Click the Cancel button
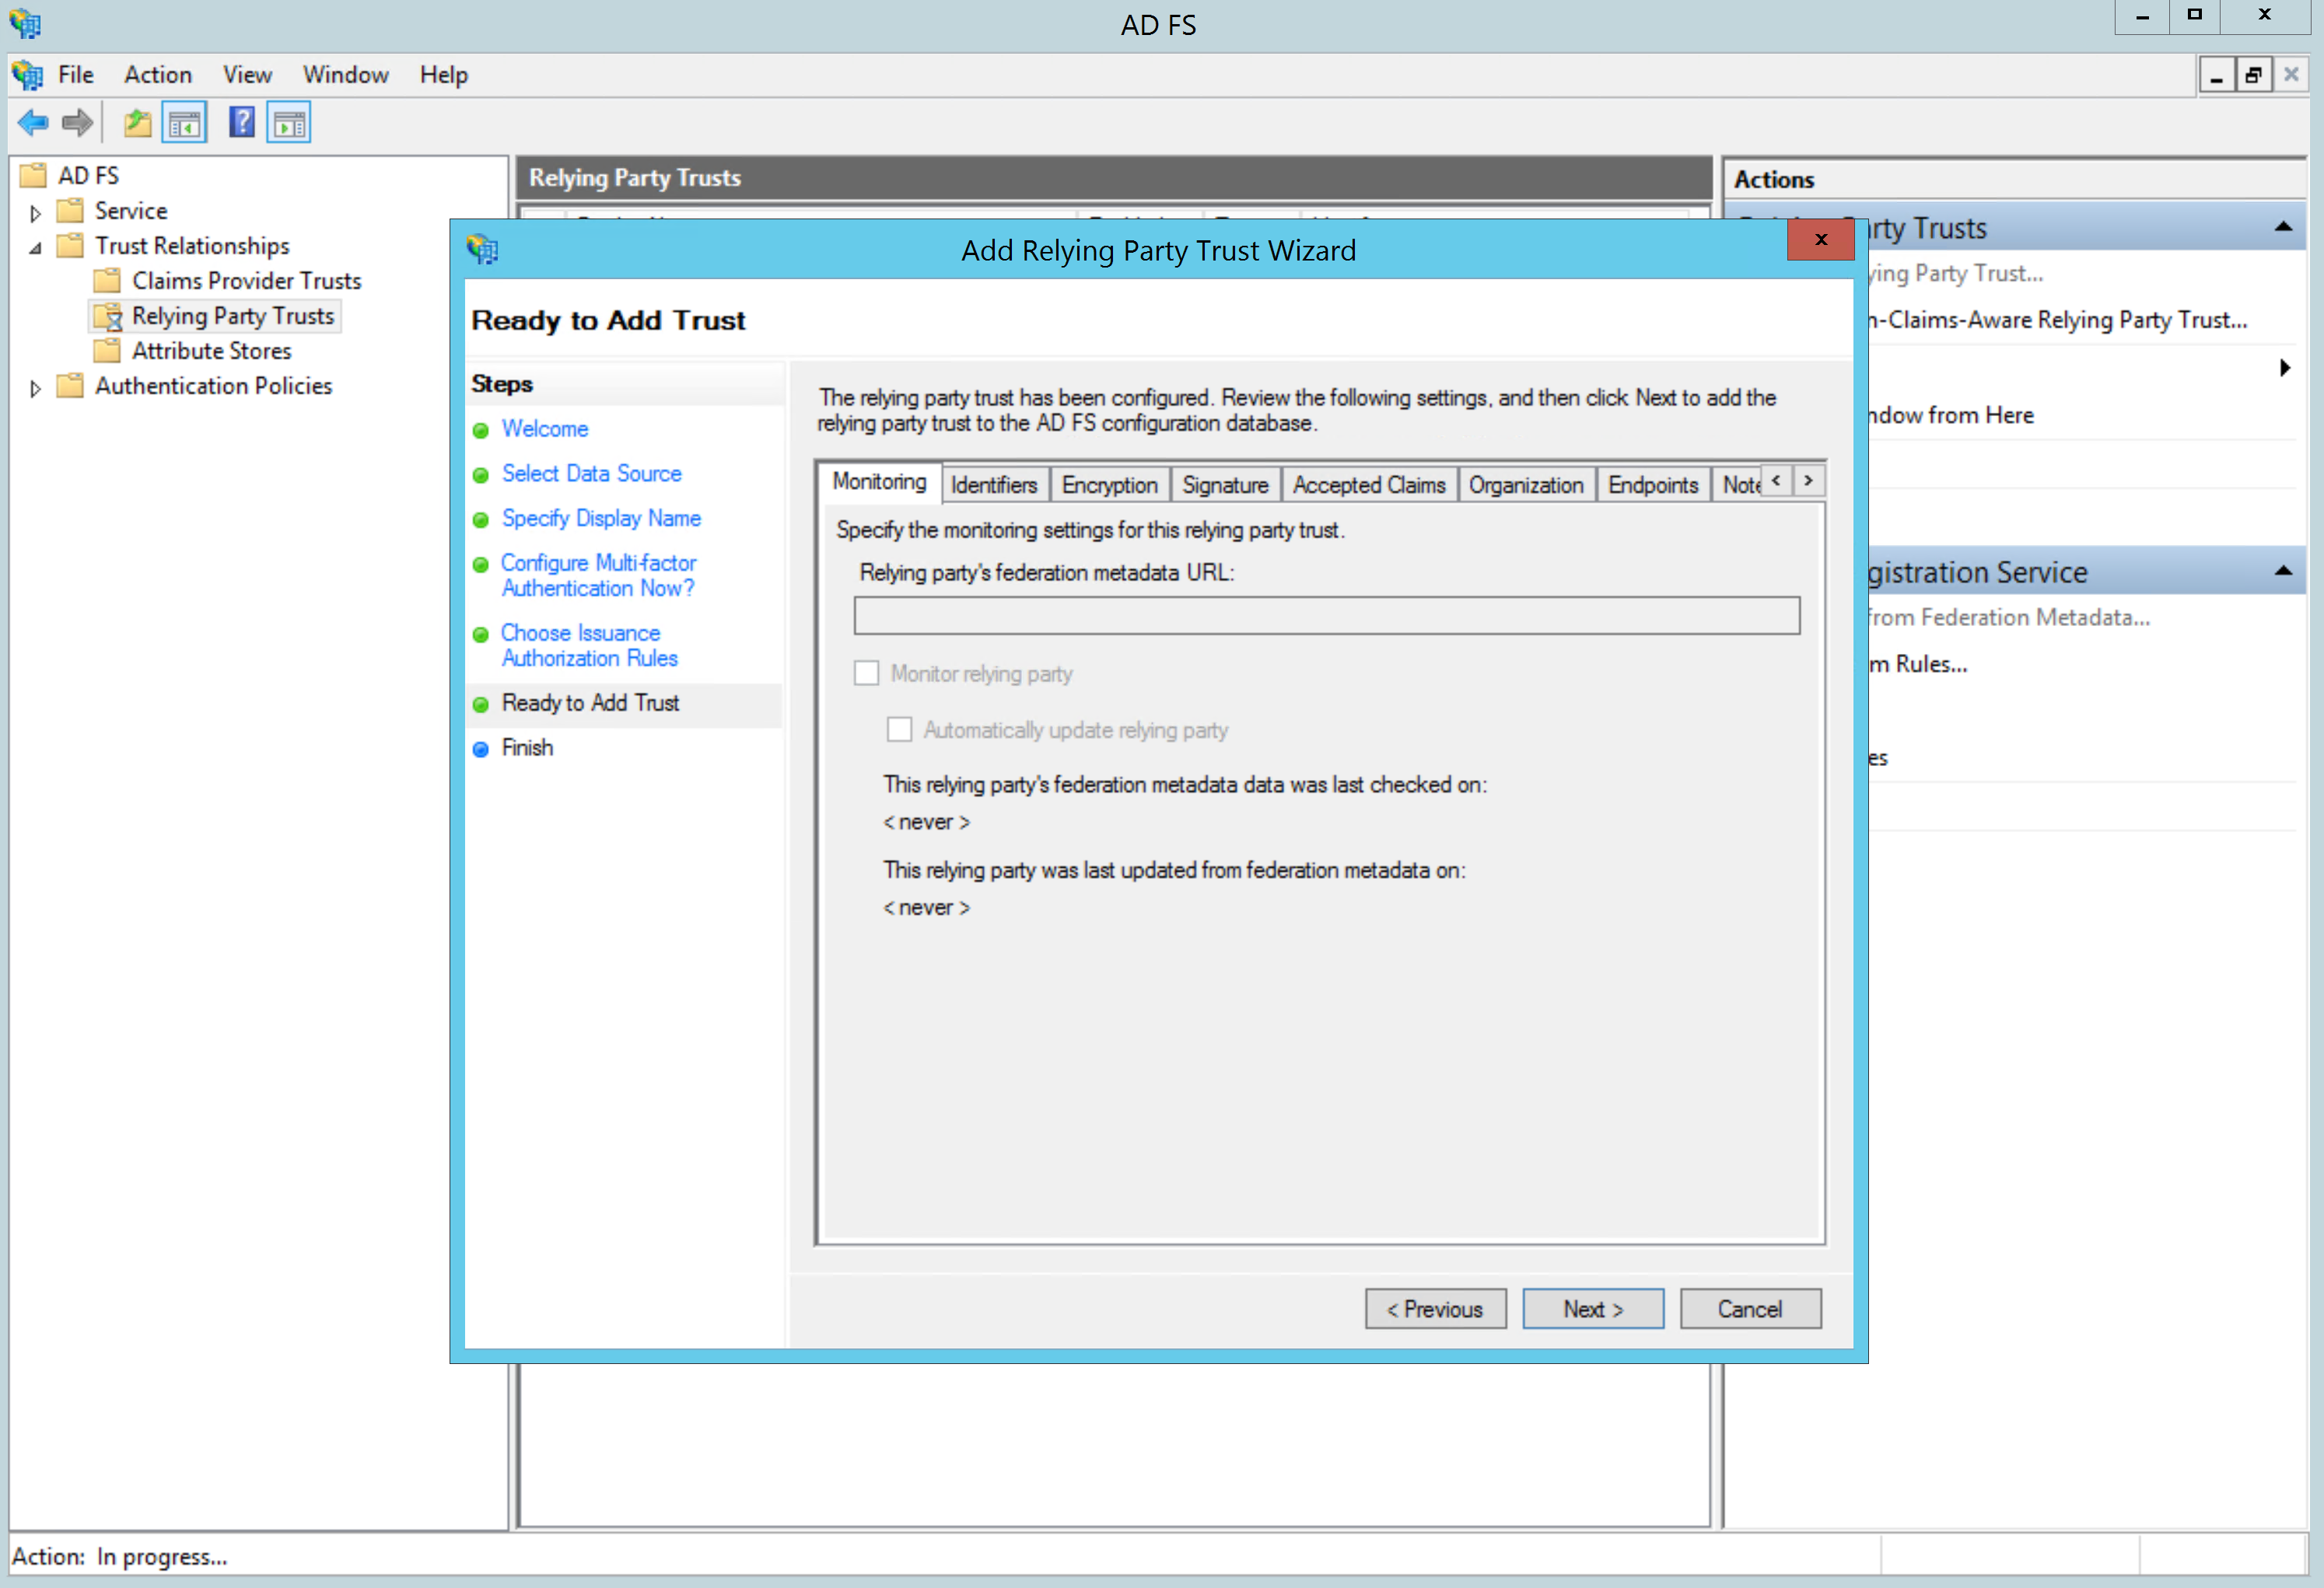 [x=1750, y=1309]
